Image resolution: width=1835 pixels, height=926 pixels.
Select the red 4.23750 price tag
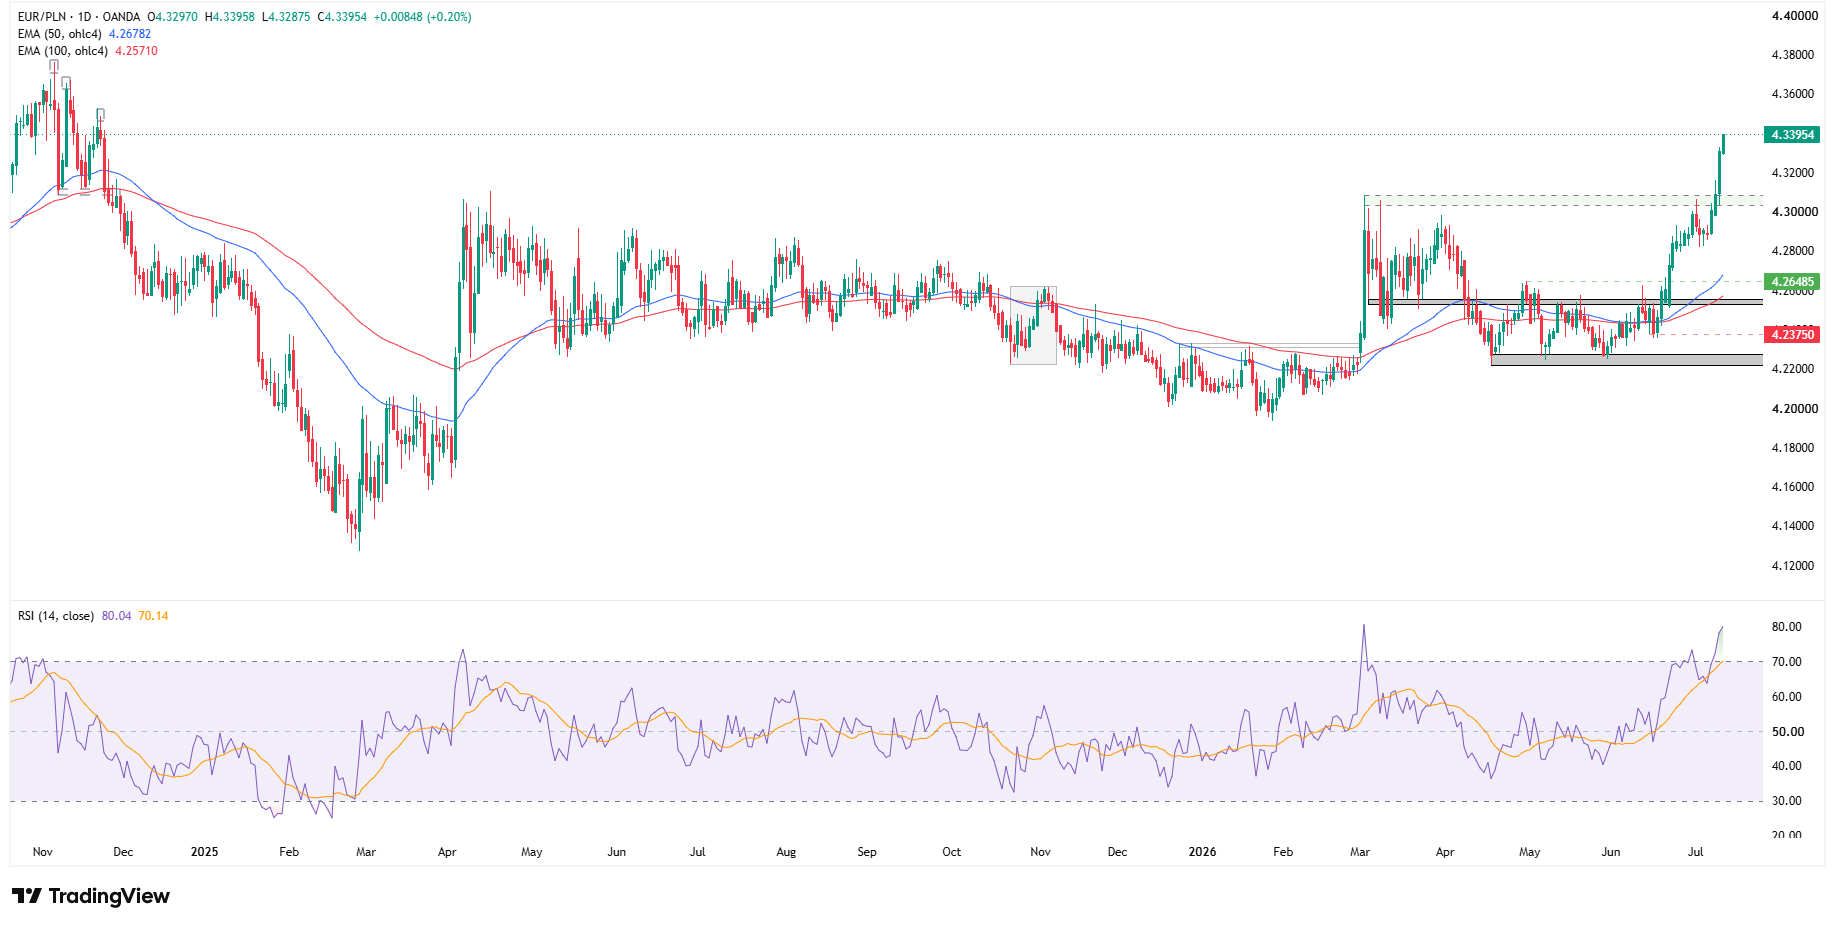pos(1792,335)
